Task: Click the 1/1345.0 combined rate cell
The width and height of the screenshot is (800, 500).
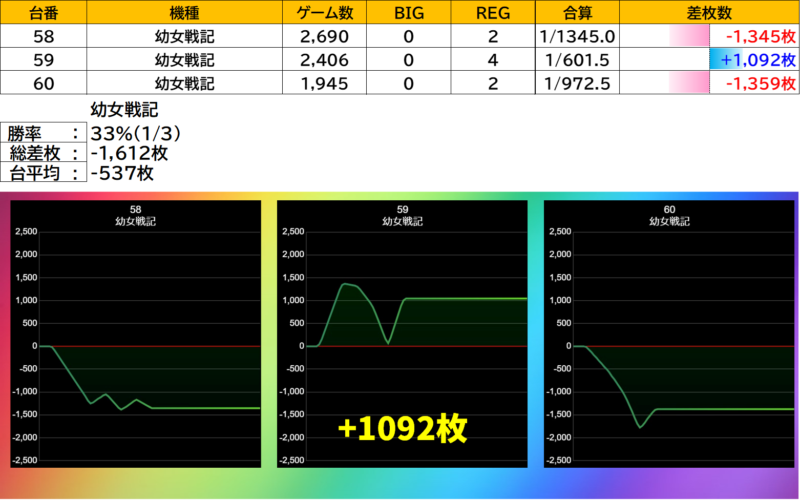Action: point(577,36)
